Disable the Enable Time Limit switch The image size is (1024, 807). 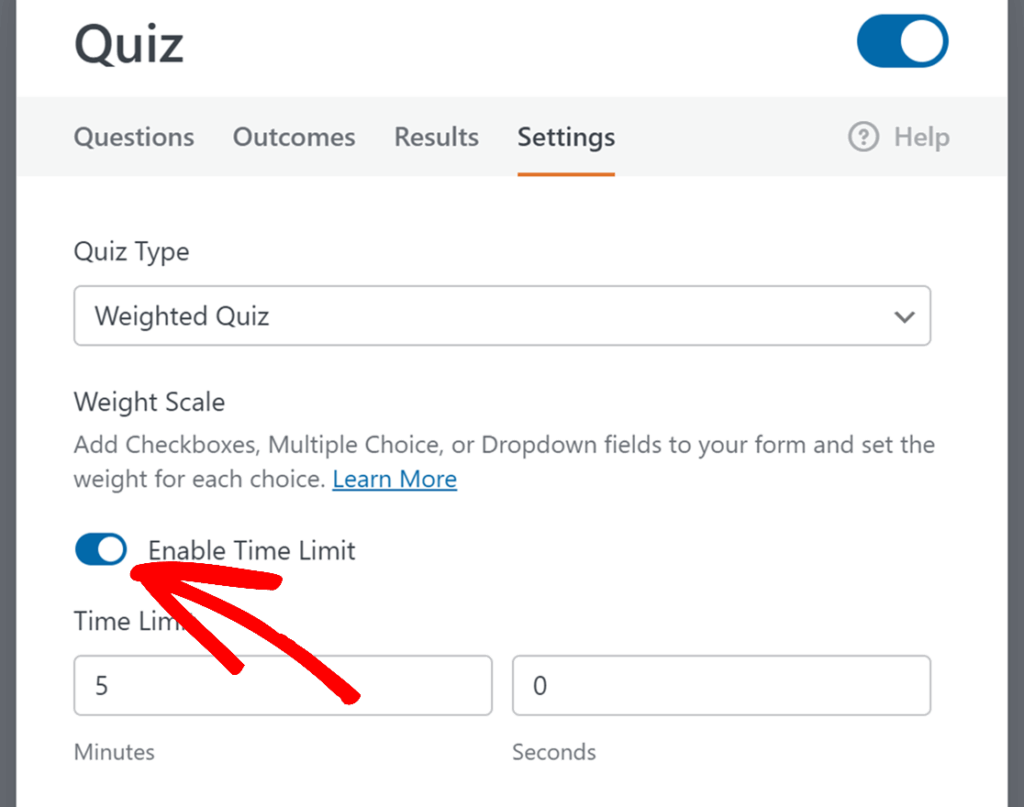tap(101, 549)
